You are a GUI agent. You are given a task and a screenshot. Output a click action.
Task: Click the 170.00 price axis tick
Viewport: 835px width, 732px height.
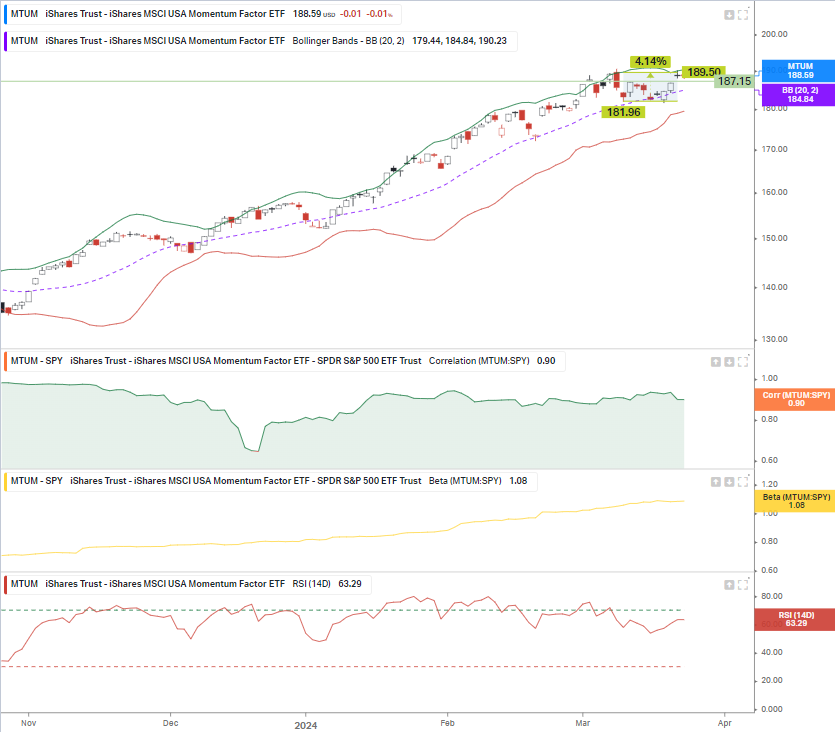click(774, 149)
